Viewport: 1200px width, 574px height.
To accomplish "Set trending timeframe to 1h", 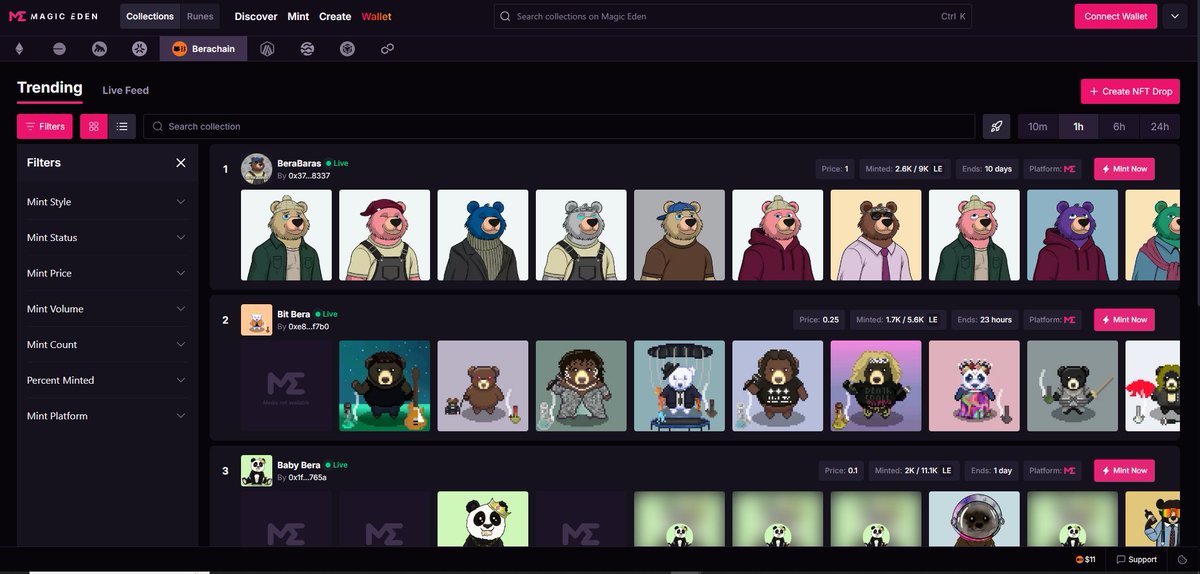I will [x=1078, y=126].
